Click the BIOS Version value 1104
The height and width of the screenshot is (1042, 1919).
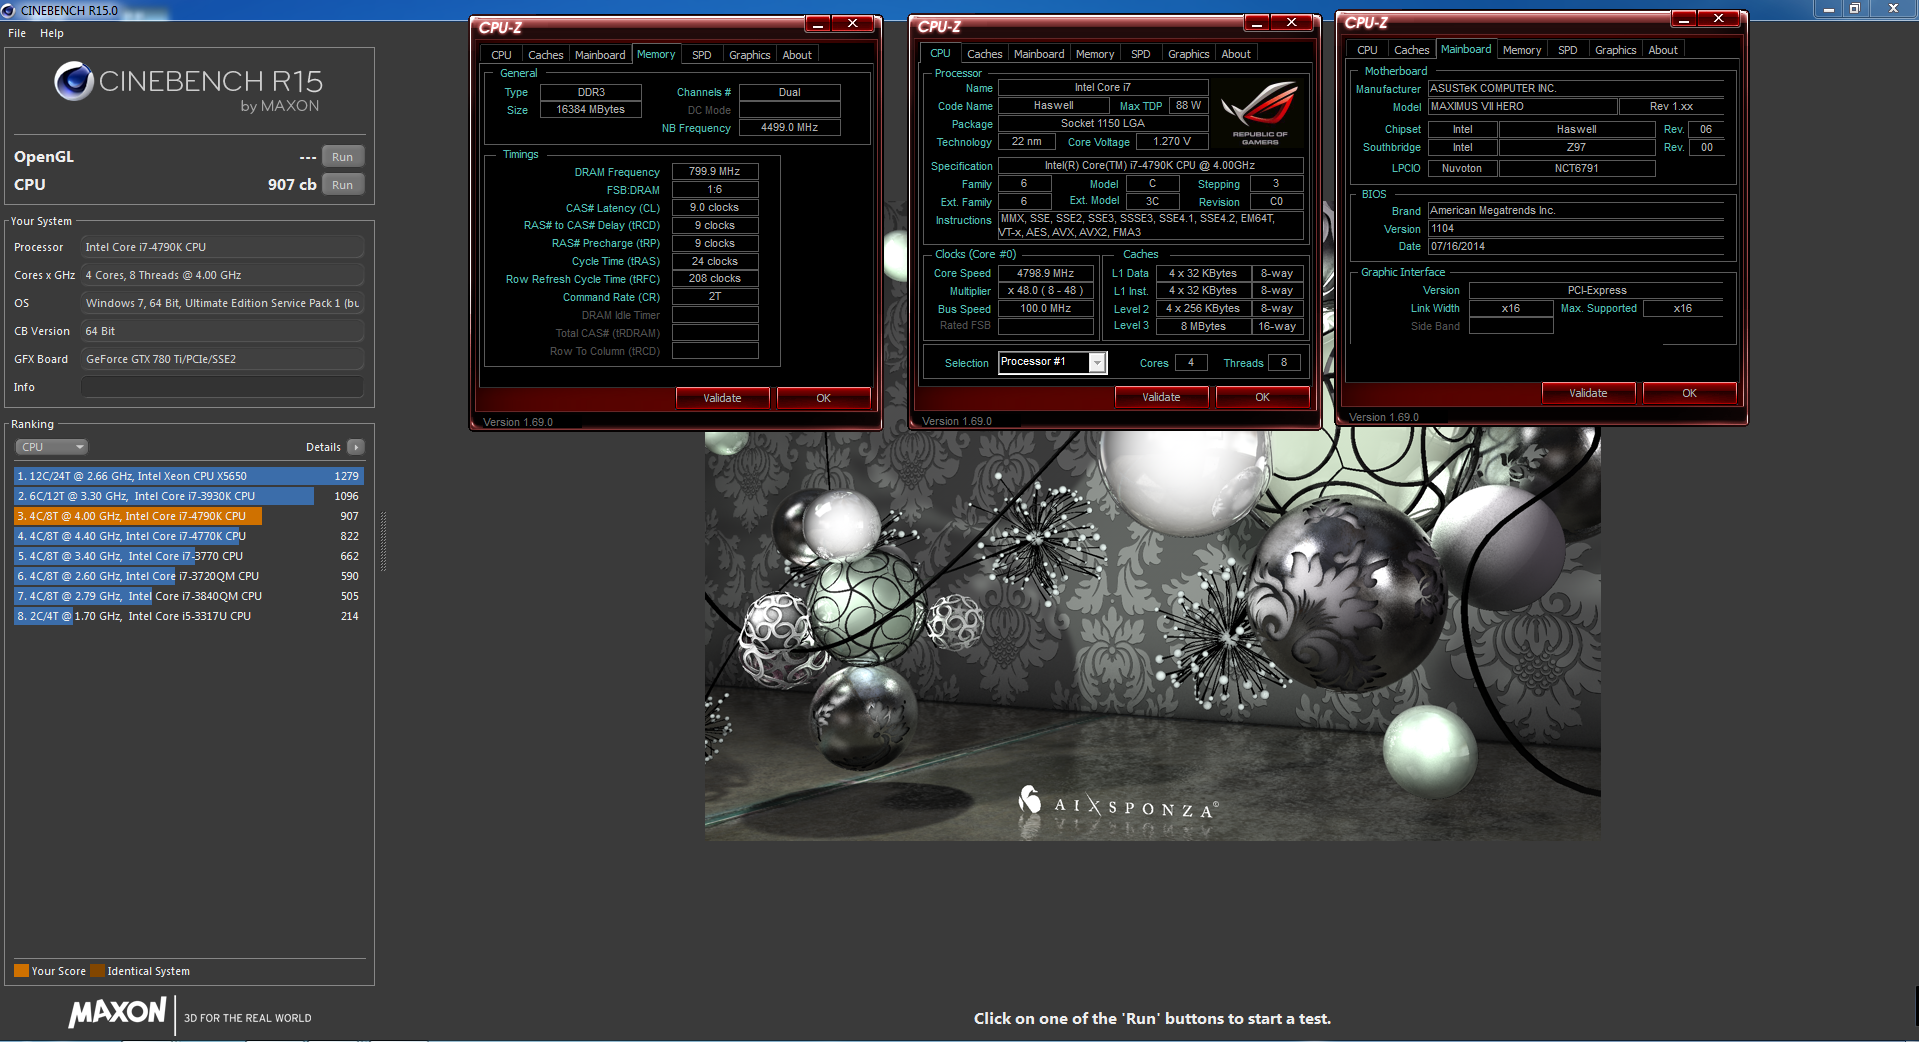point(1575,229)
